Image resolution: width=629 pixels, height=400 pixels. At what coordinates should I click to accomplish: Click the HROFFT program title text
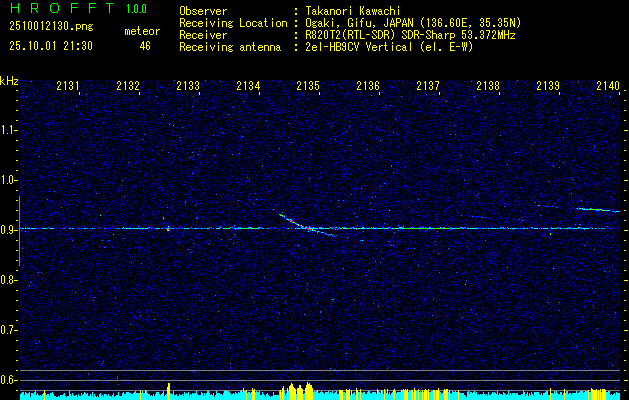pos(62,8)
